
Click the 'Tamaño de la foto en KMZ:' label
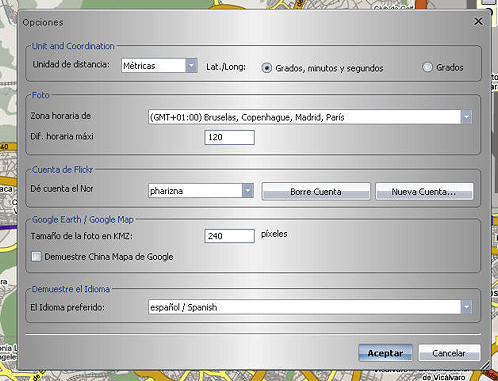click(82, 236)
